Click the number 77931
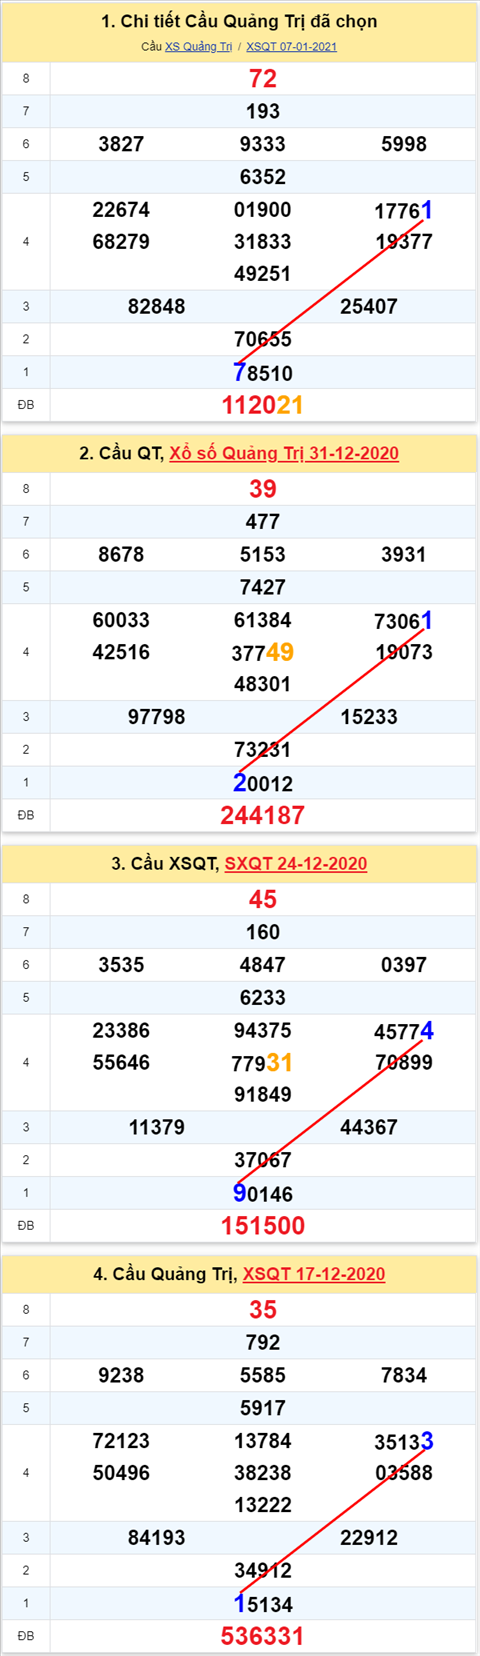This screenshot has height=1656, width=480. (x=263, y=1062)
